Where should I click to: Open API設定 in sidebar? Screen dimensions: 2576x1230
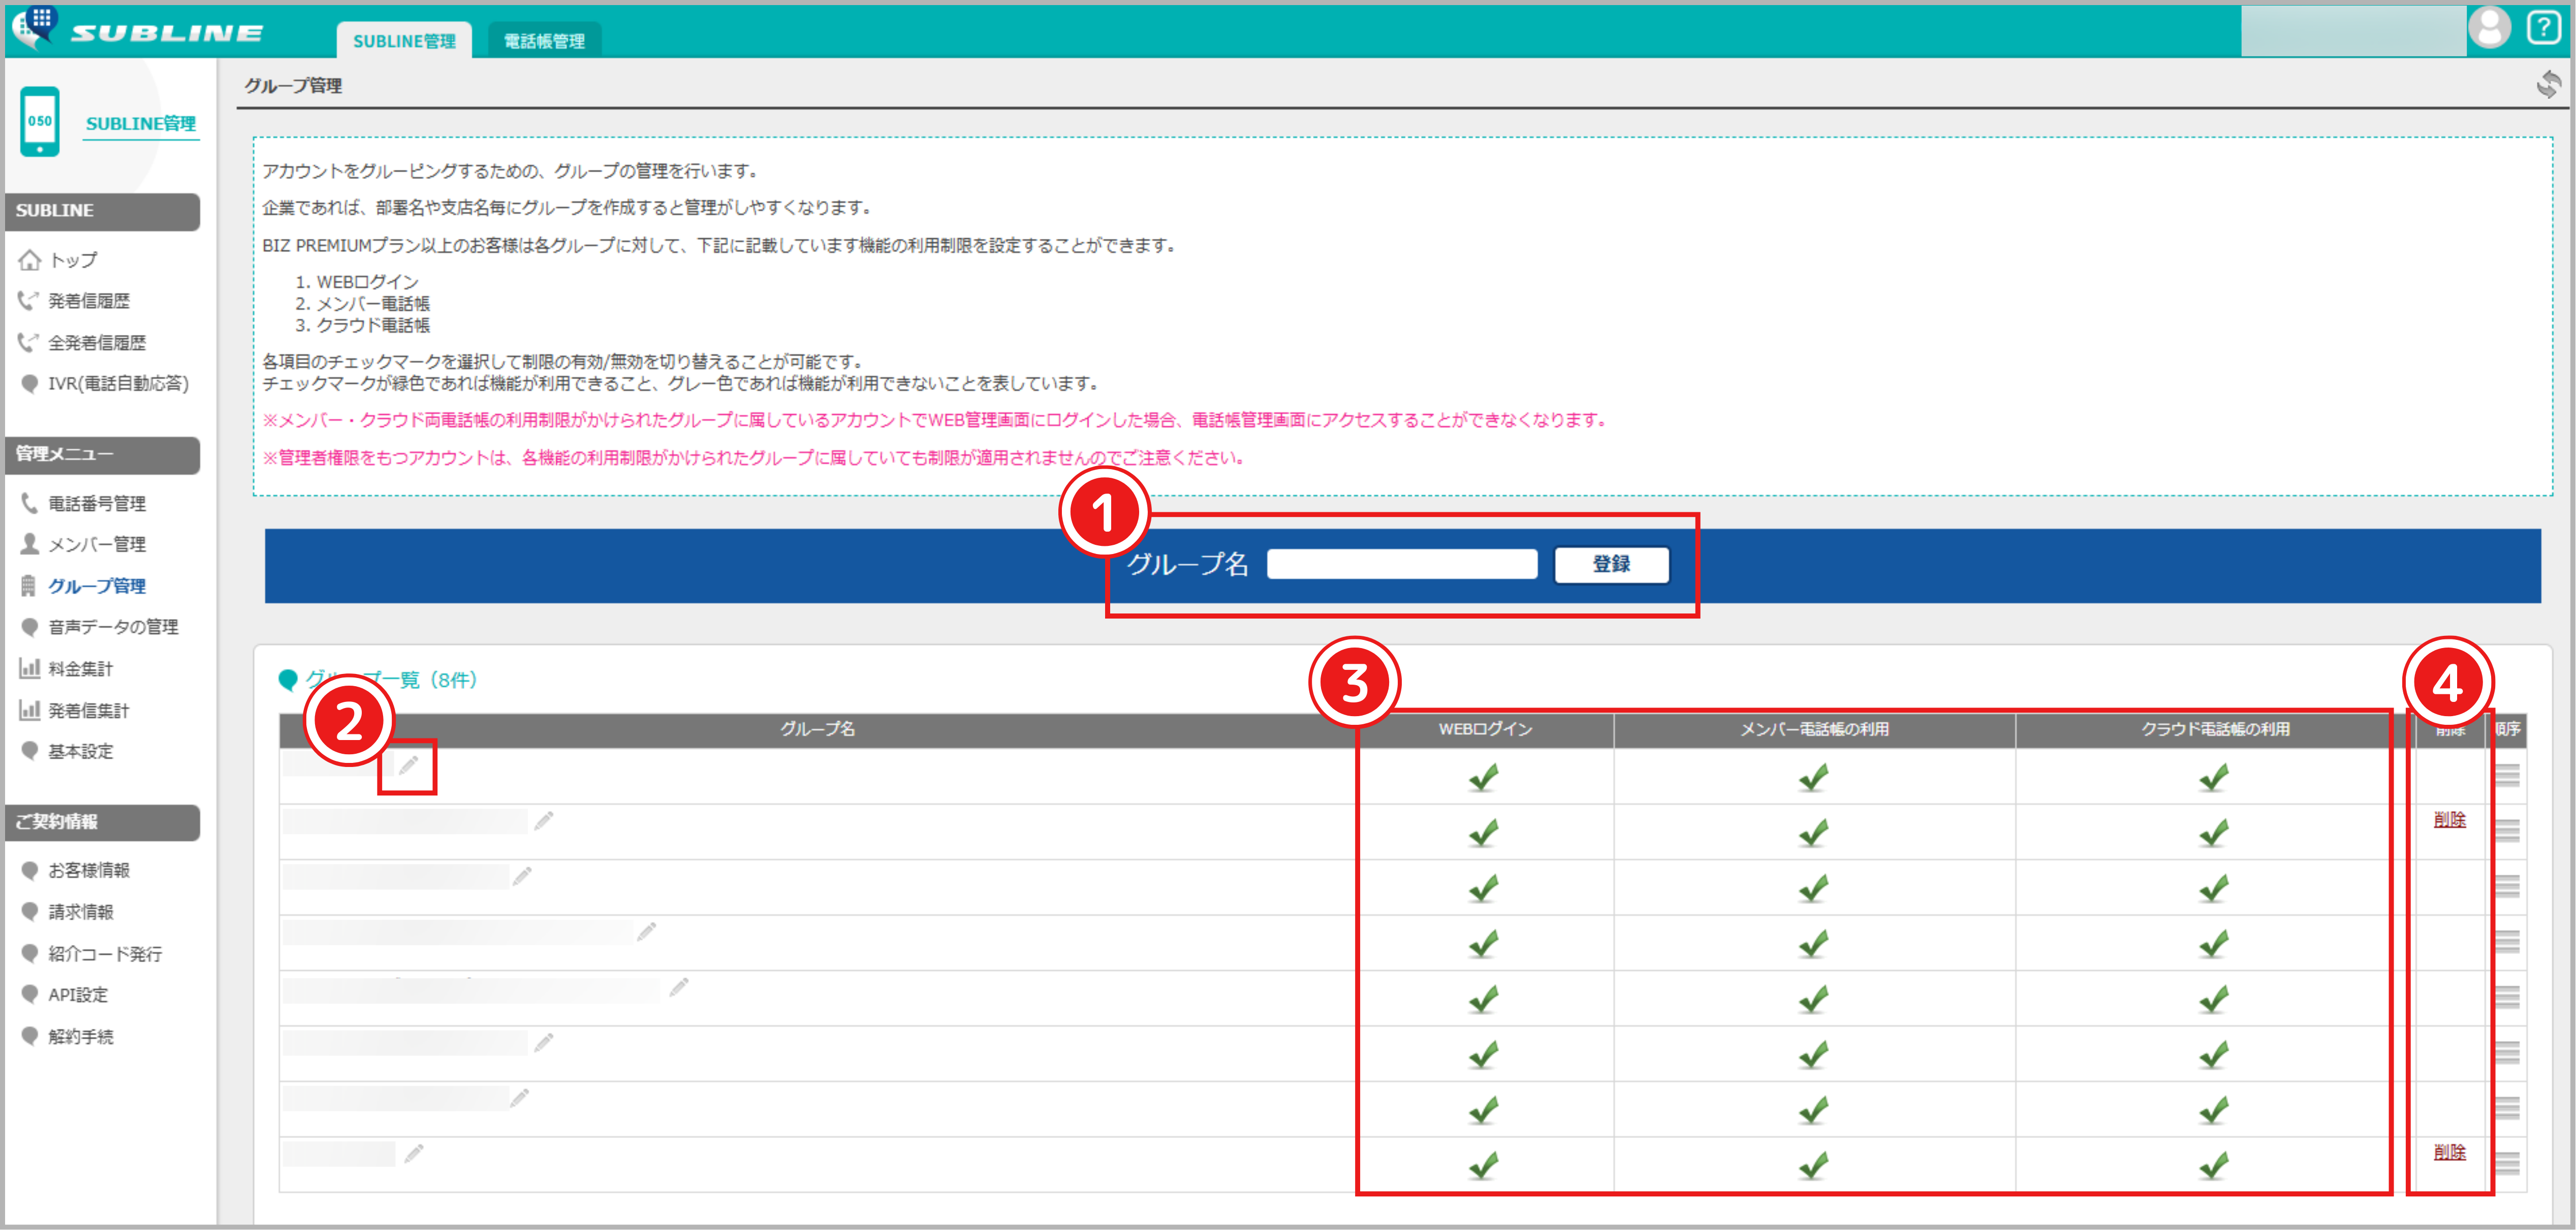click(x=78, y=995)
